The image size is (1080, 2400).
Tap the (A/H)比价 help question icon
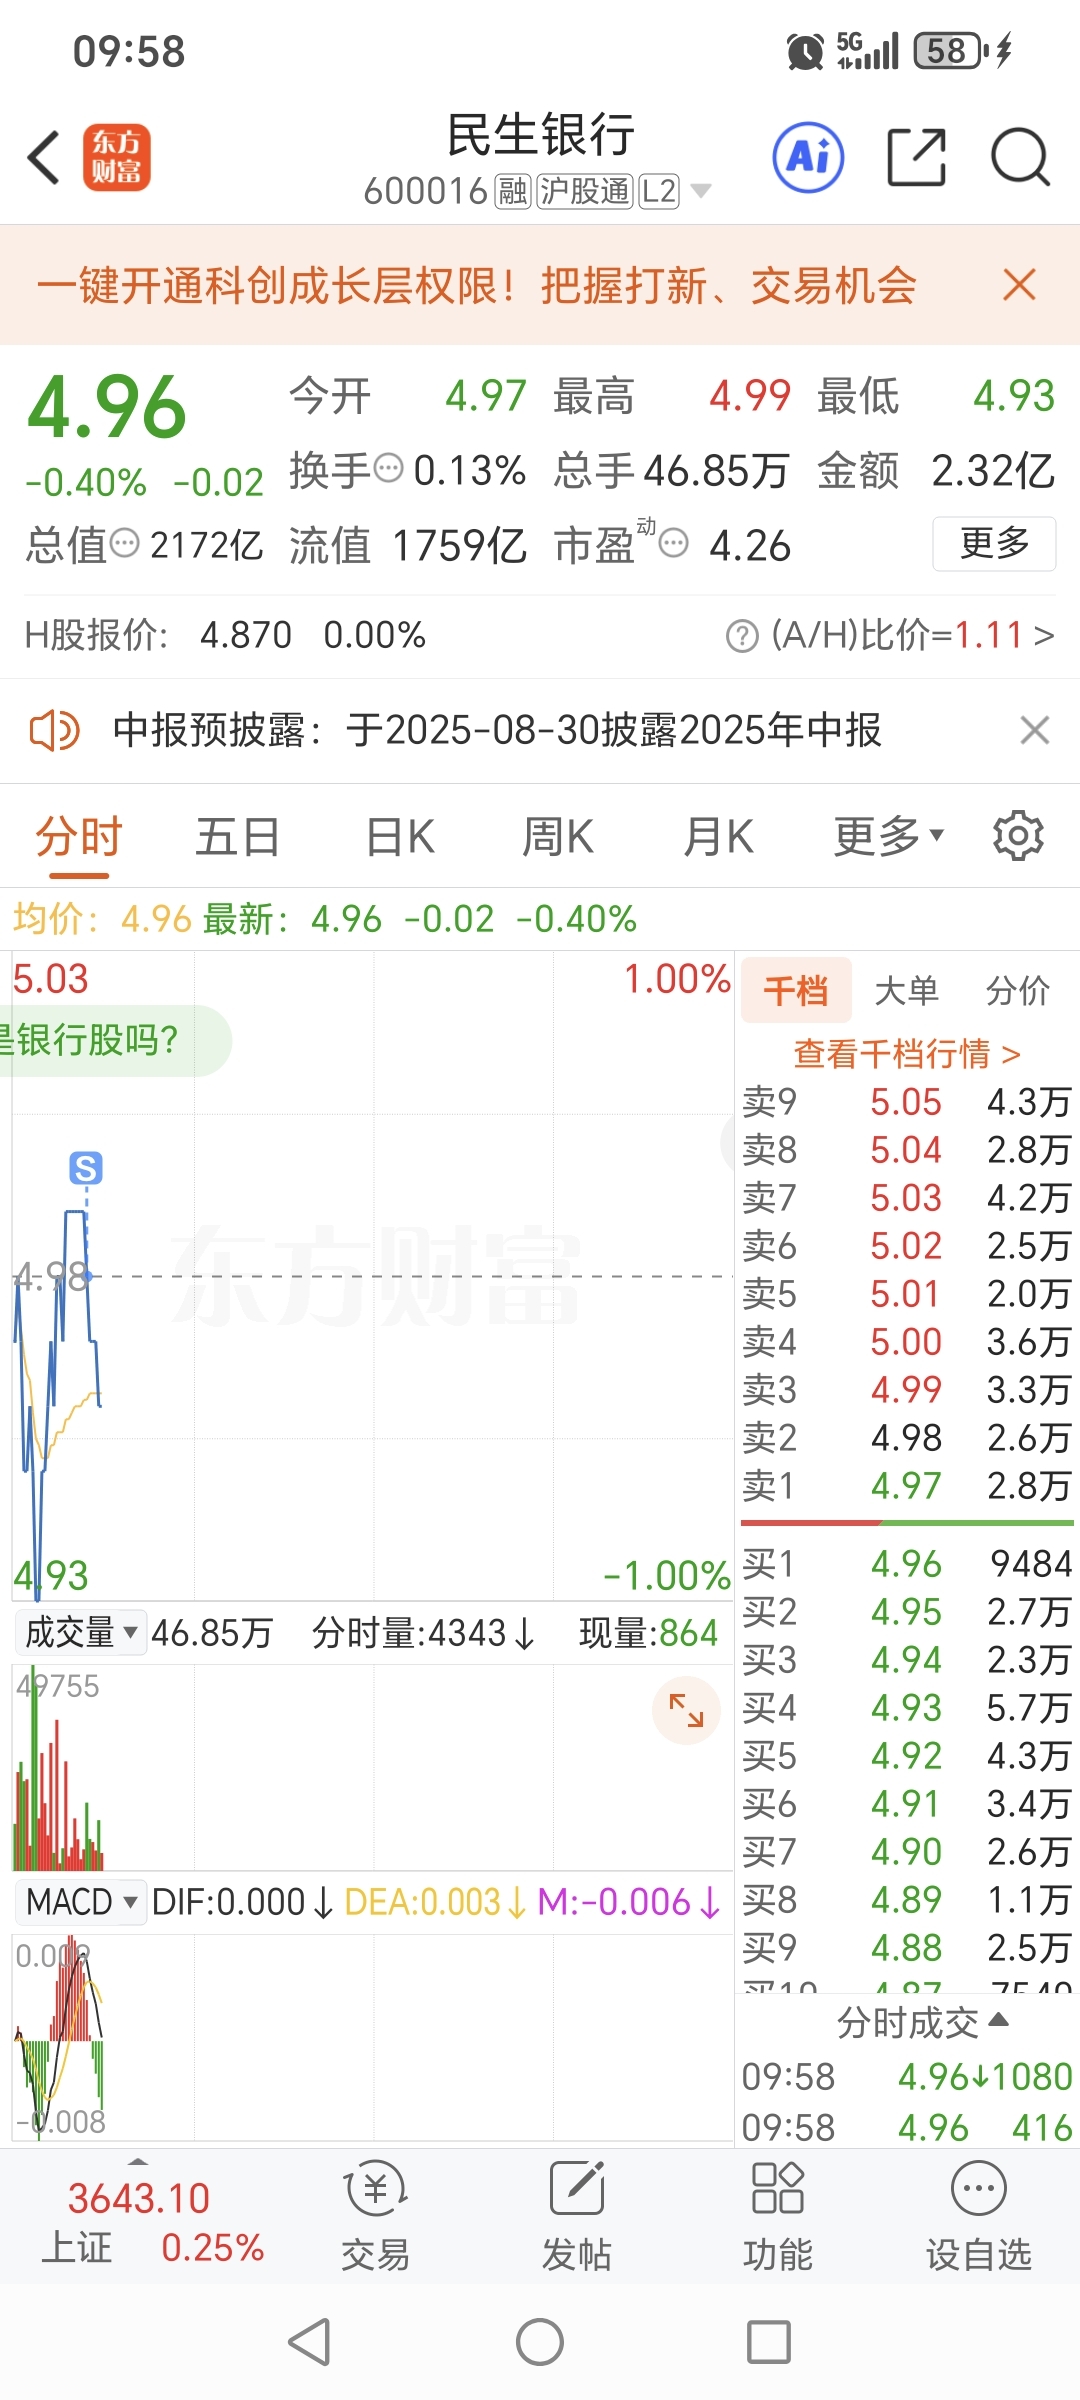pos(742,636)
